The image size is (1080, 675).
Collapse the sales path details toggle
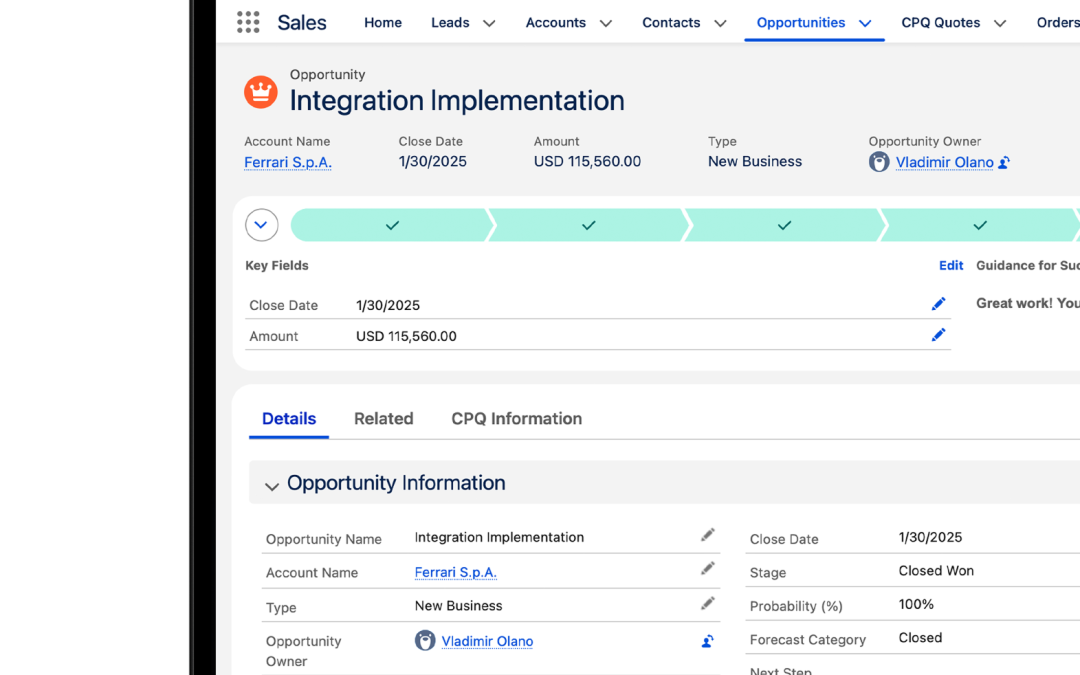[261, 225]
